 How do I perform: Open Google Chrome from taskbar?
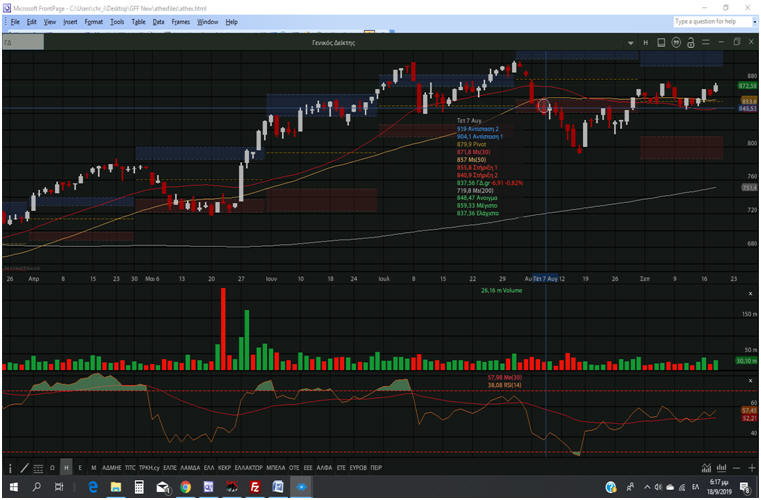[x=185, y=487]
